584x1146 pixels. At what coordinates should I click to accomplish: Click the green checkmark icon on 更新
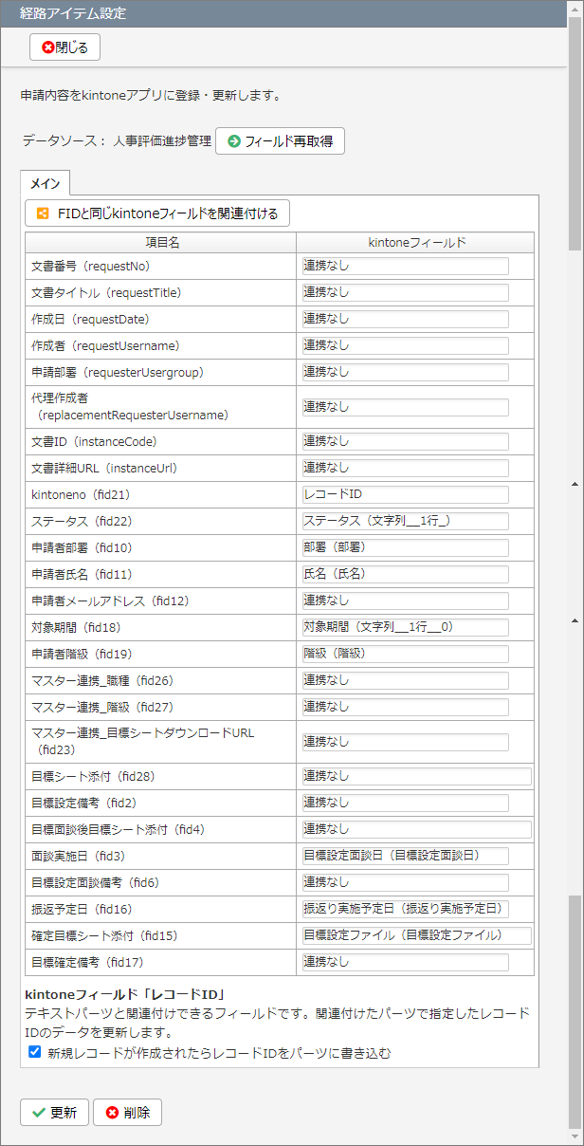(x=37, y=1112)
